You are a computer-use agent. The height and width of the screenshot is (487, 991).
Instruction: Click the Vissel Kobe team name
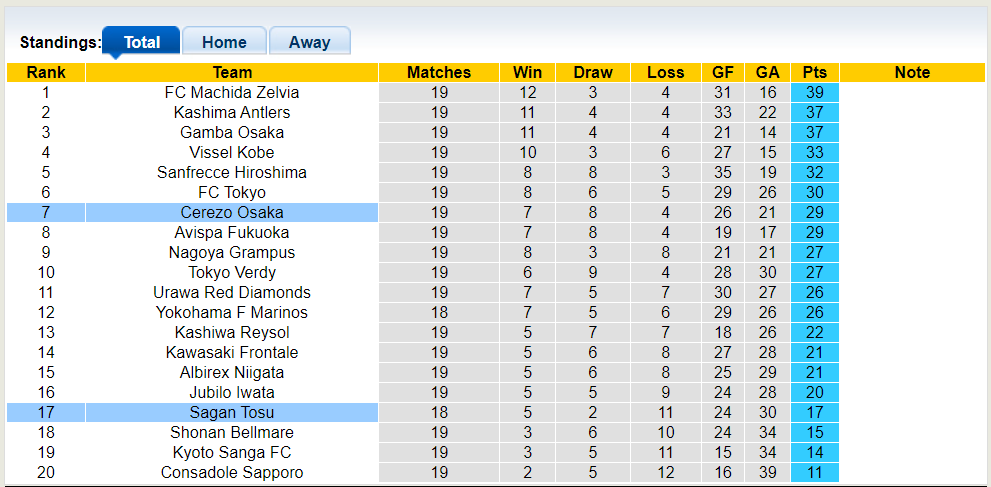(x=232, y=152)
